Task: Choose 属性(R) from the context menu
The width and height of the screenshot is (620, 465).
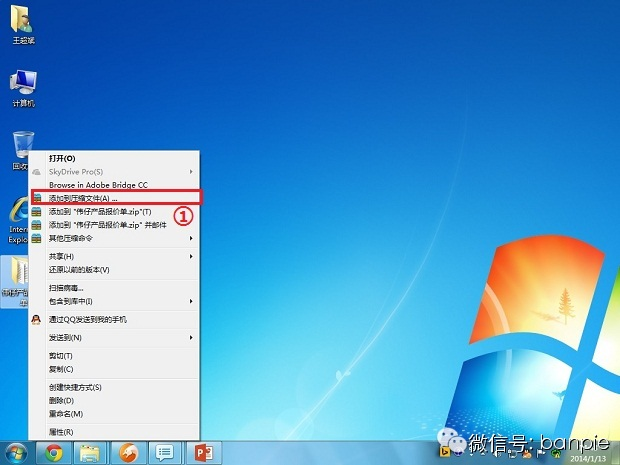Action: click(62, 431)
